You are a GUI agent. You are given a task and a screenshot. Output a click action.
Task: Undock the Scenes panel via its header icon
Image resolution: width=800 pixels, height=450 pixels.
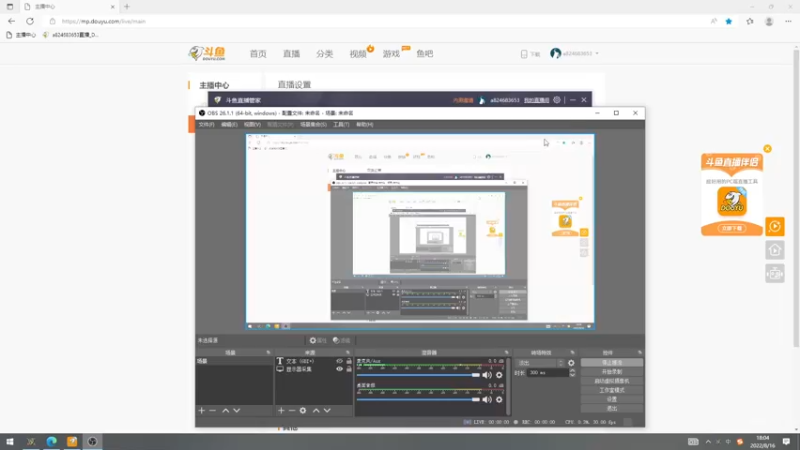point(268,353)
